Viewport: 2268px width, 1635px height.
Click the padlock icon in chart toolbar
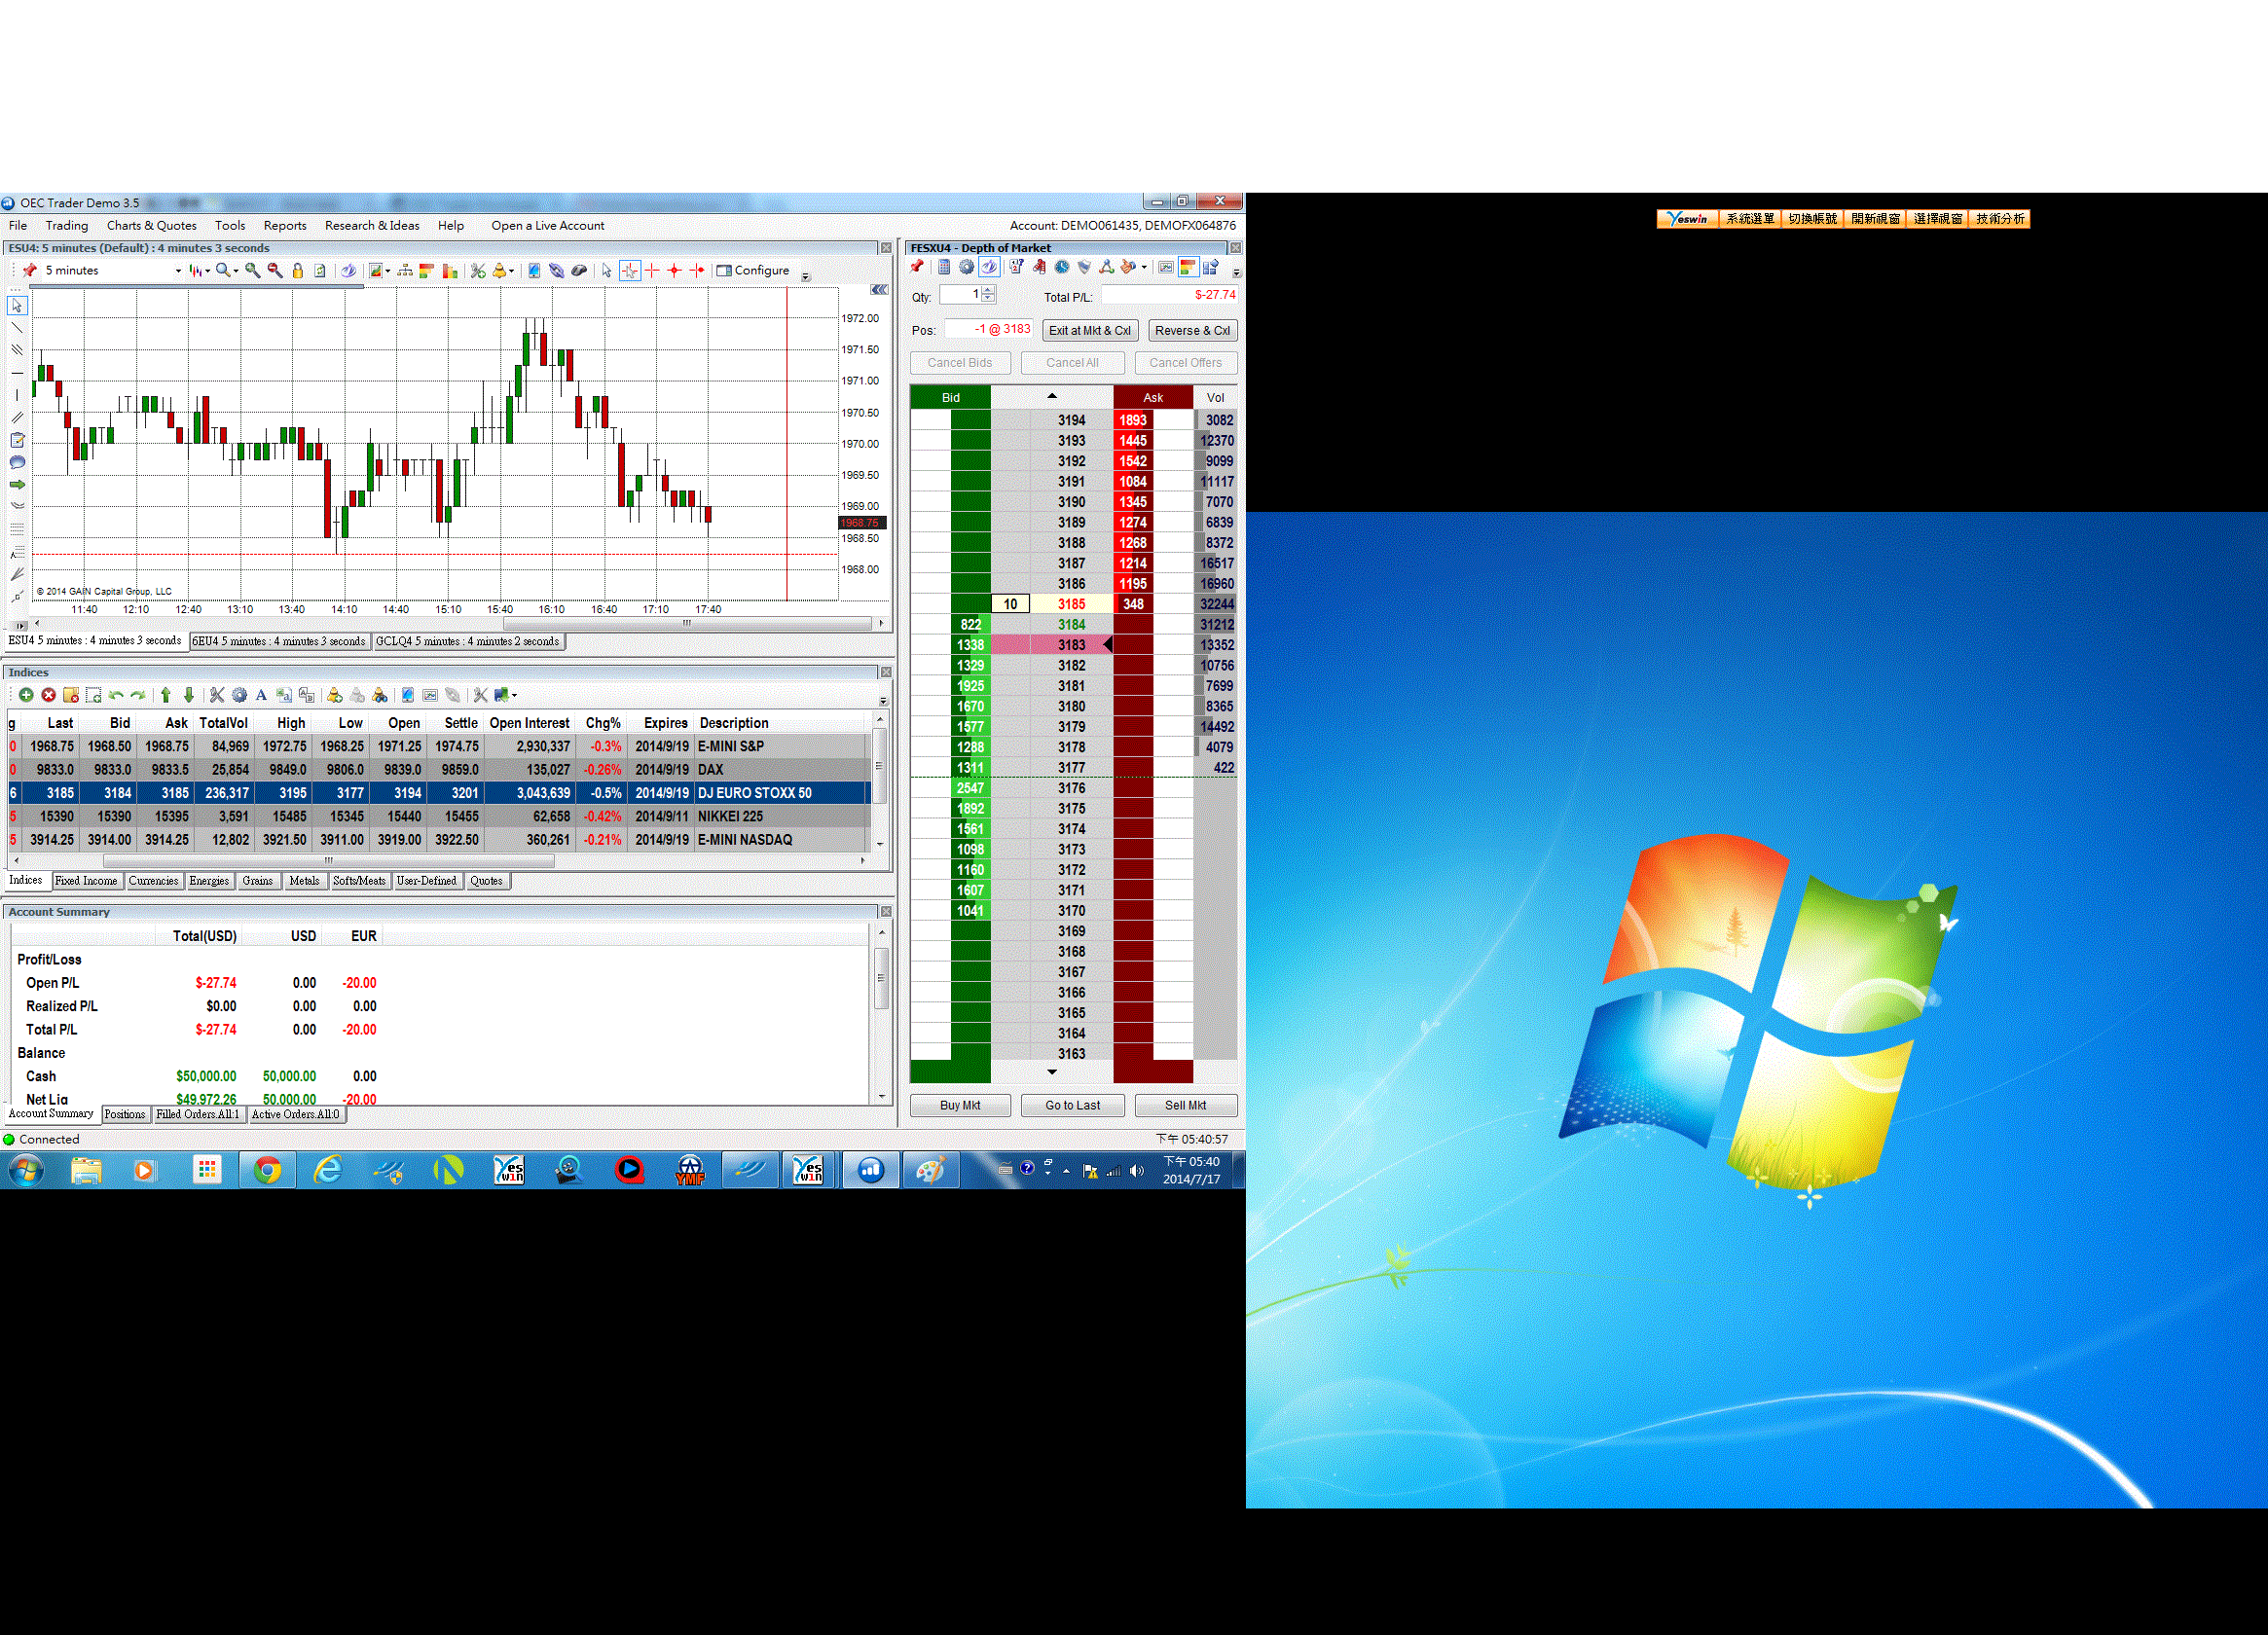click(x=298, y=270)
